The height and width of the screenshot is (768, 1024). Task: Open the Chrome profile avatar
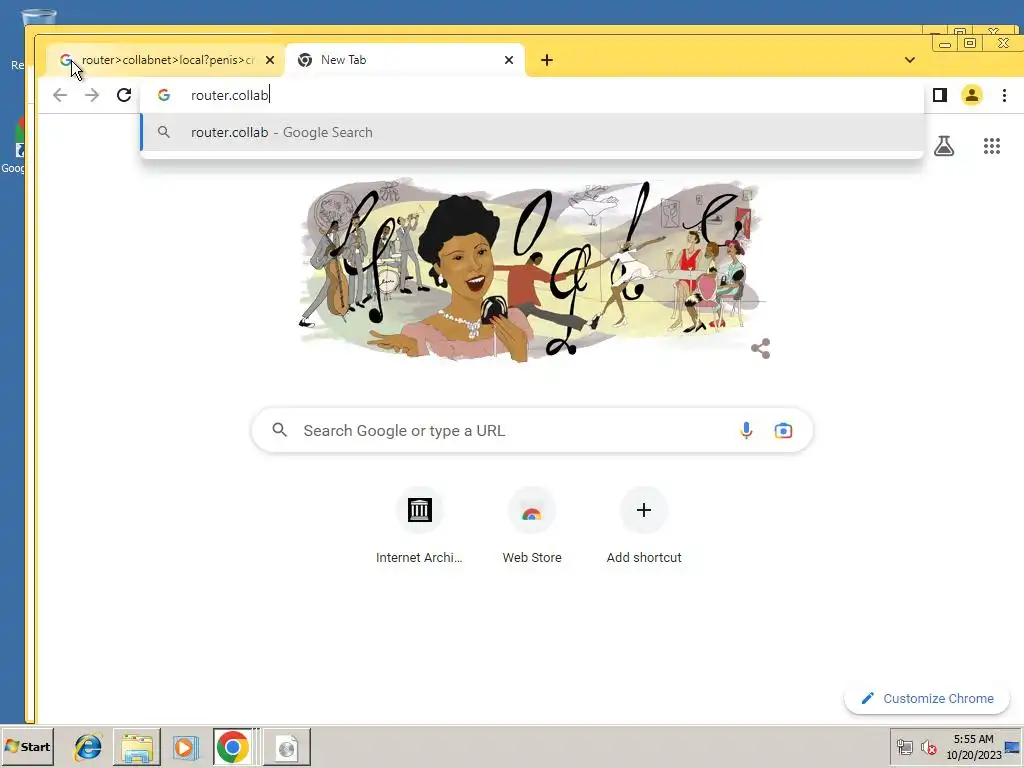[x=972, y=95]
